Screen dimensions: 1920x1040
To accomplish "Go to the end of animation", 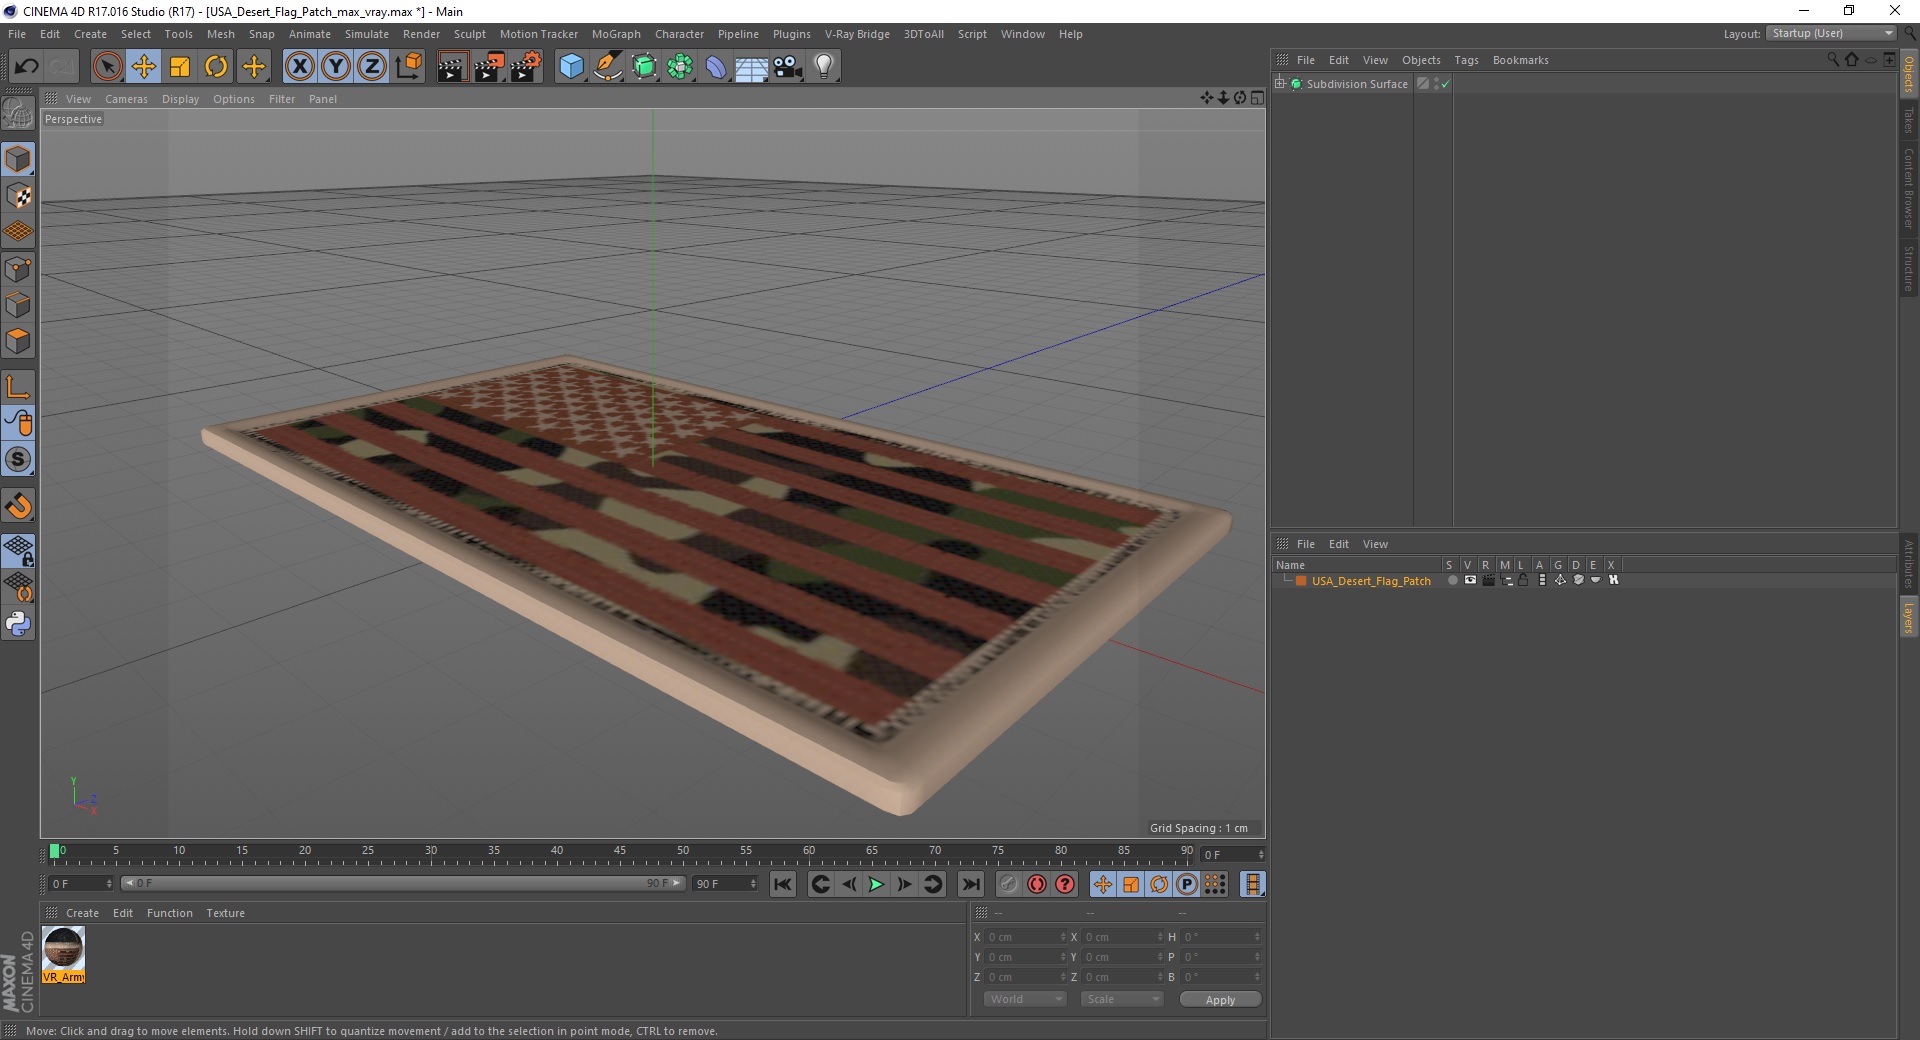I will pyautogui.click(x=970, y=884).
